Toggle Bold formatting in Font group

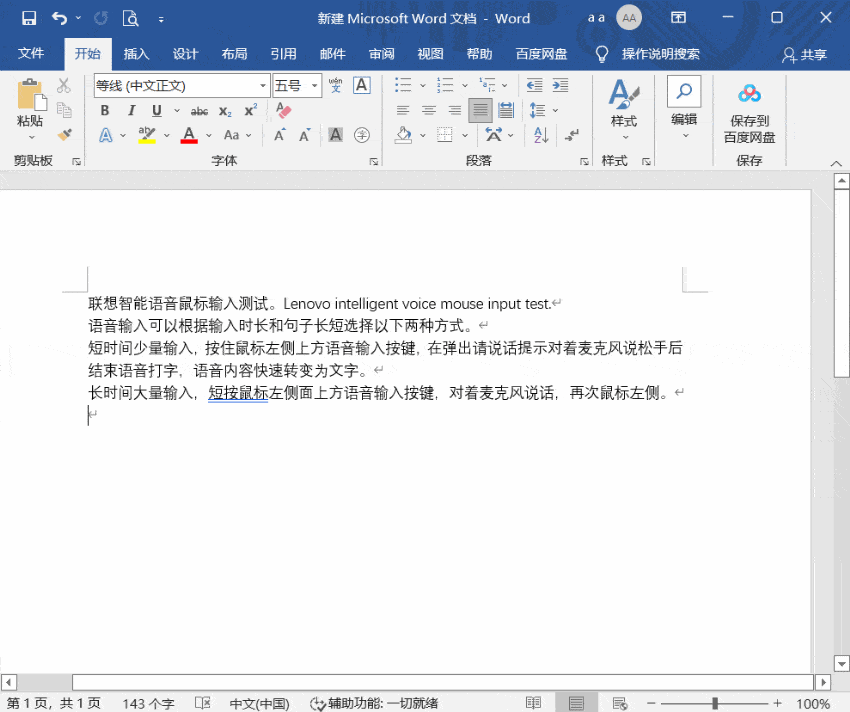[105, 110]
